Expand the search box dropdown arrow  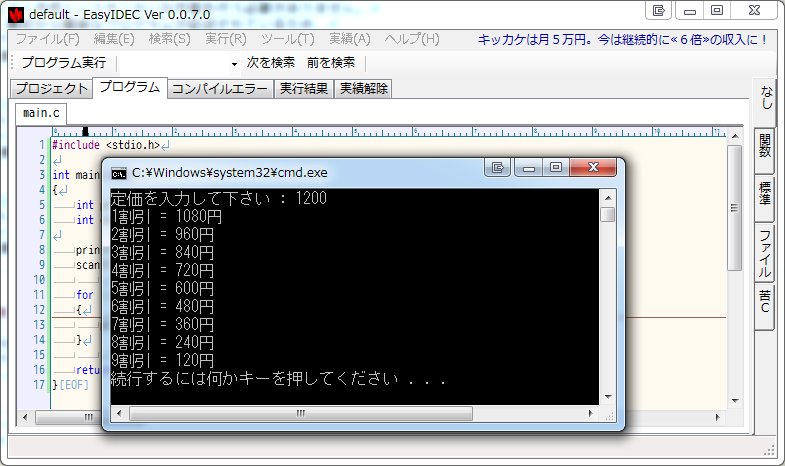pos(234,64)
